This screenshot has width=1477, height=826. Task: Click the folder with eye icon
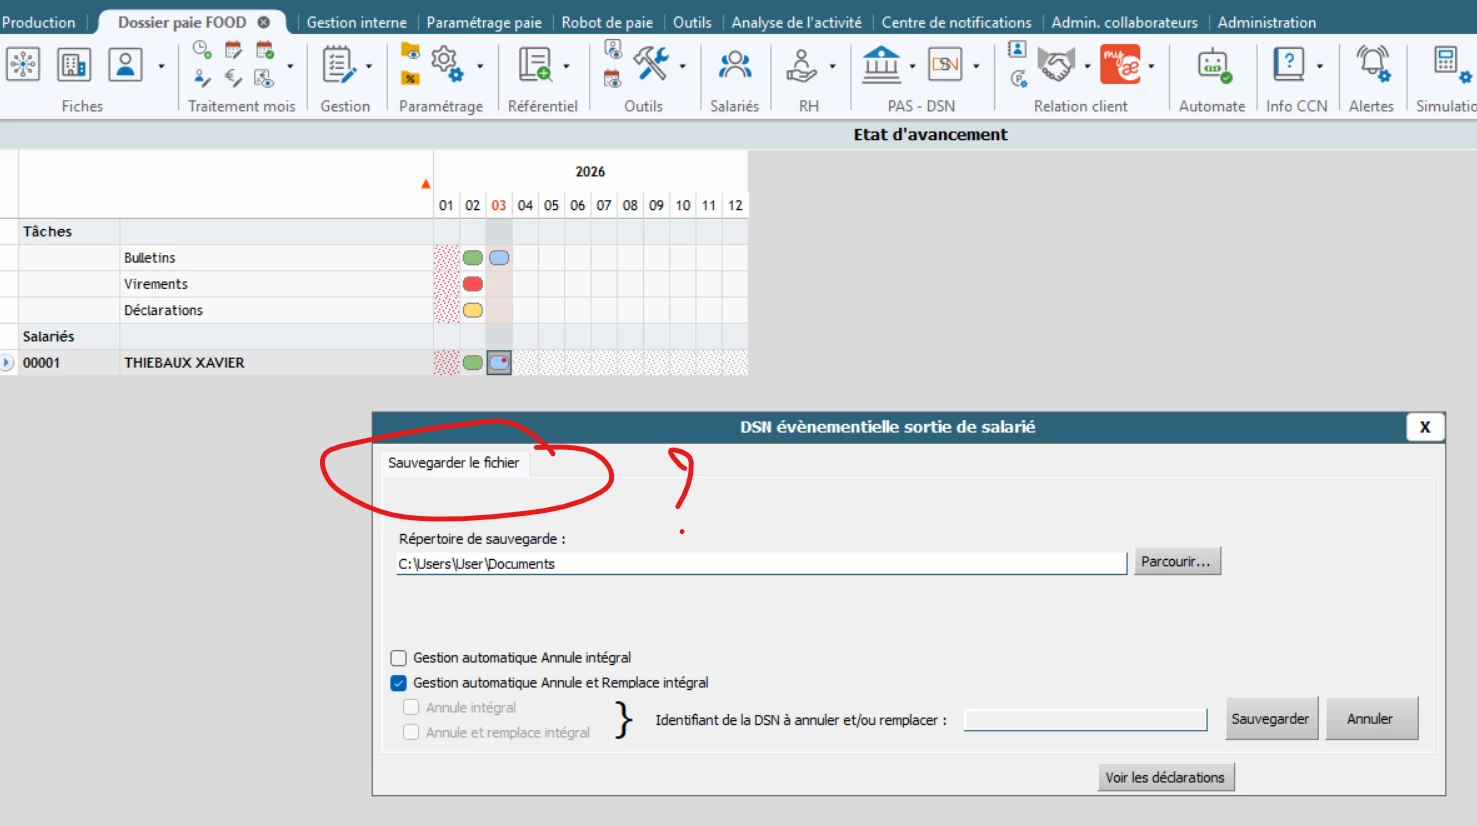[x=410, y=50]
